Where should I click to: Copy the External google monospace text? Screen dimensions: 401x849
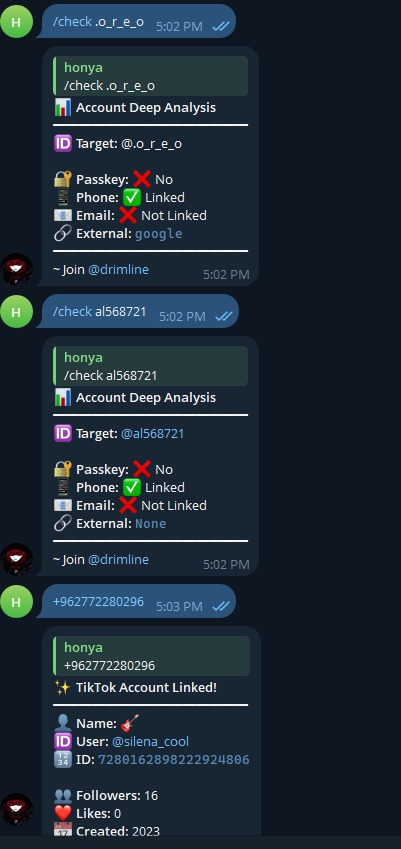tap(159, 234)
